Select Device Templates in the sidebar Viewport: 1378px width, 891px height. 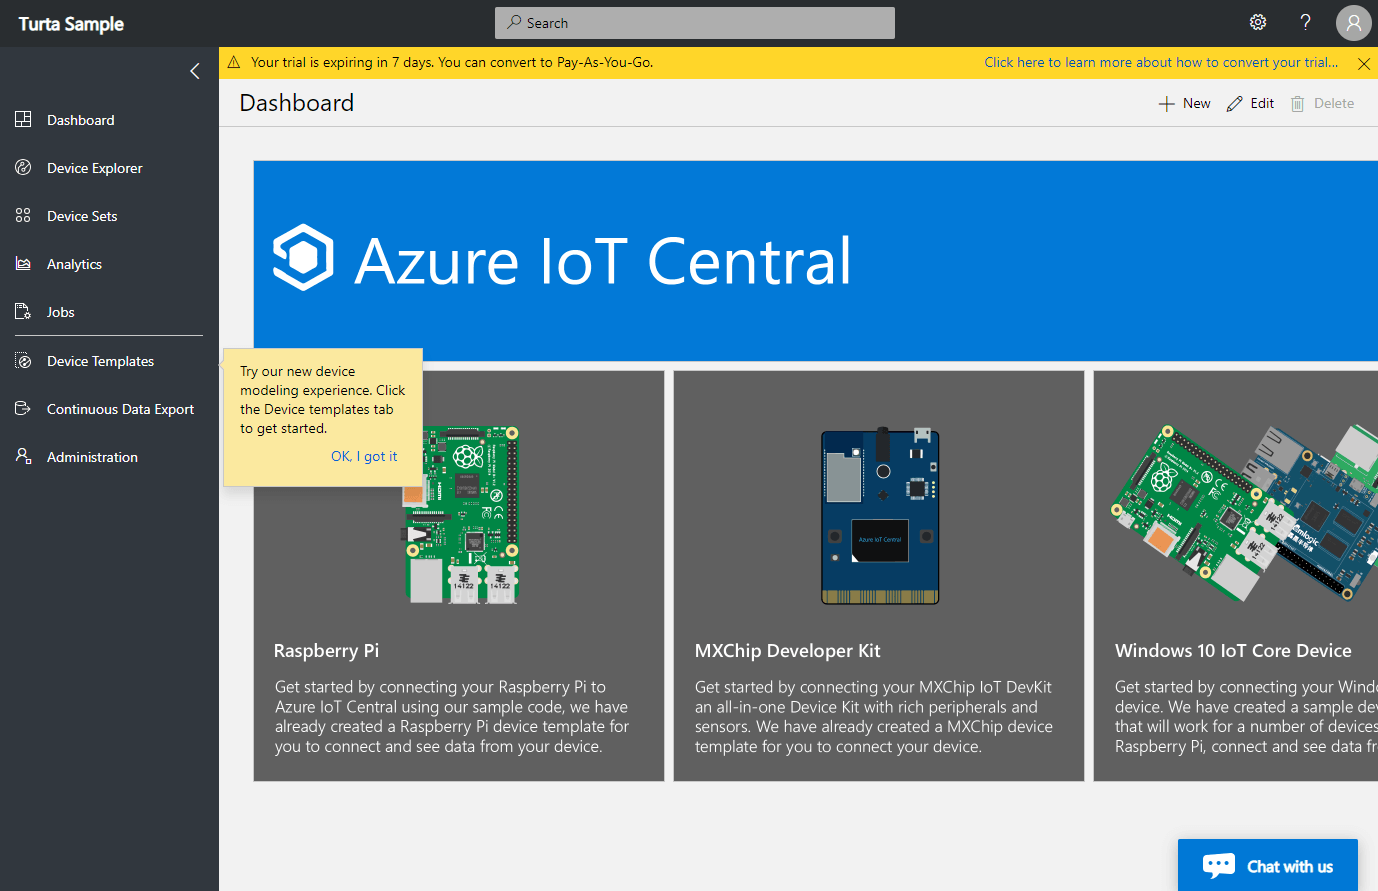click(x=100, y=361)
